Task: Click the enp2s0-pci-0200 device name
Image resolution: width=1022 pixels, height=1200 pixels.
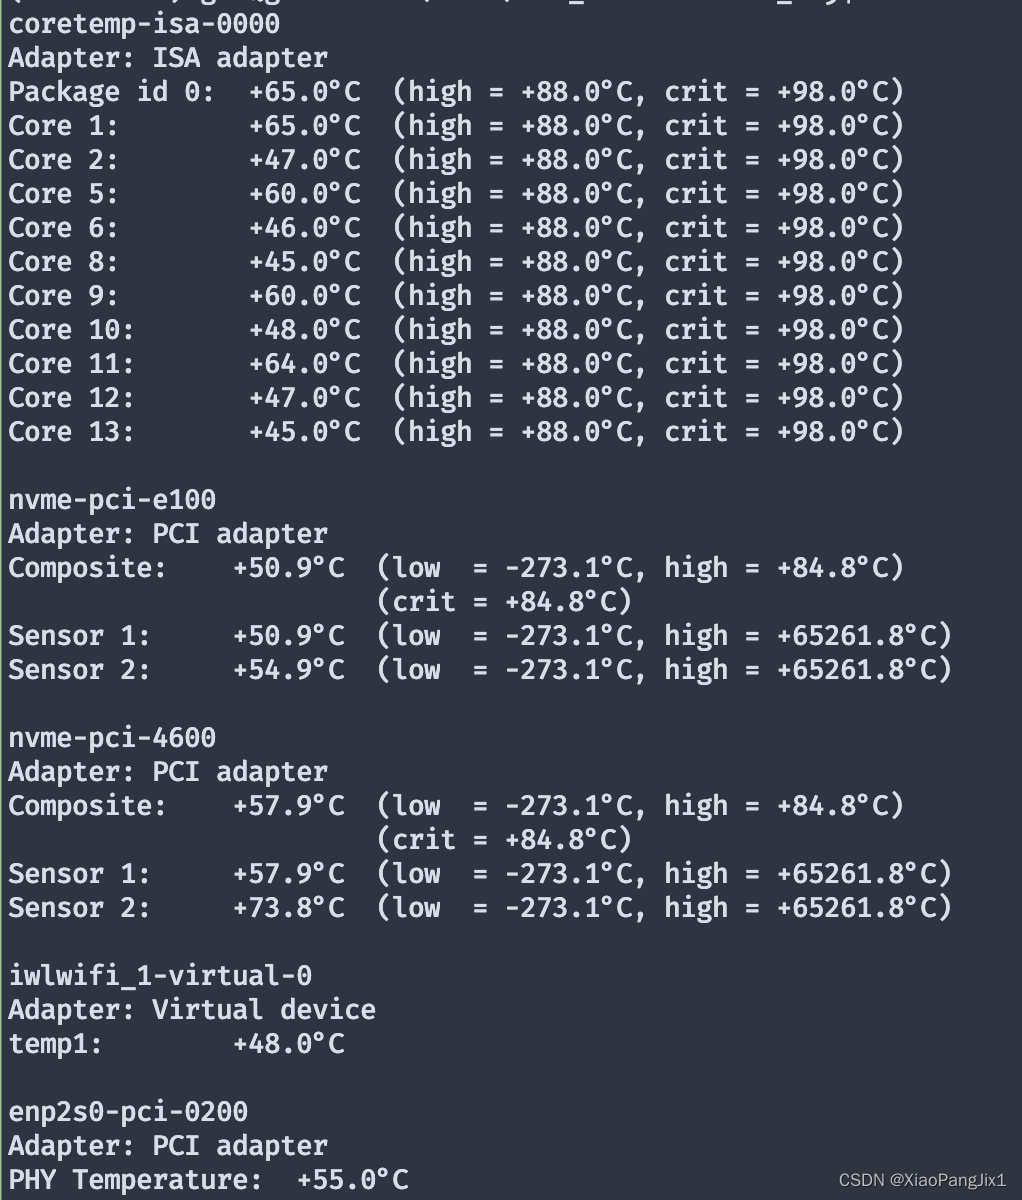Action: (x=128, y=1112)
